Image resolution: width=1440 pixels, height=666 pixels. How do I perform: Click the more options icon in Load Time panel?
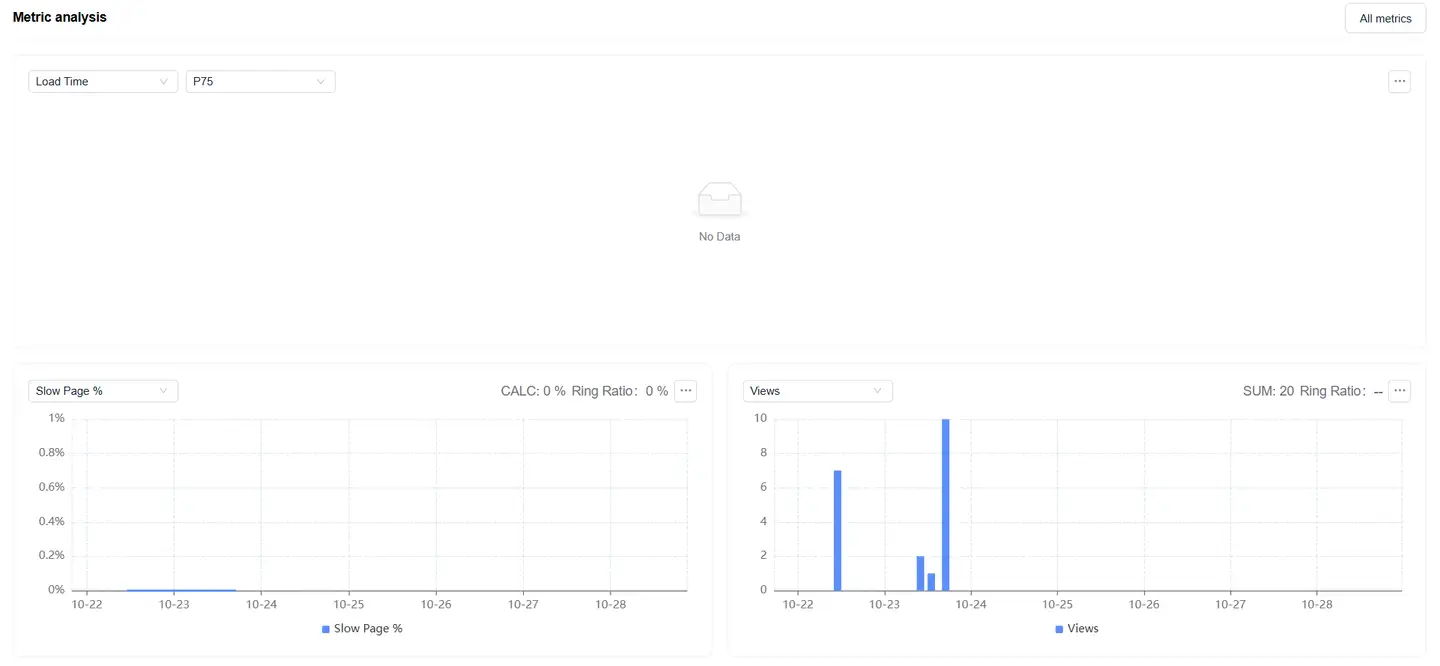click(x=1399, y=81)
